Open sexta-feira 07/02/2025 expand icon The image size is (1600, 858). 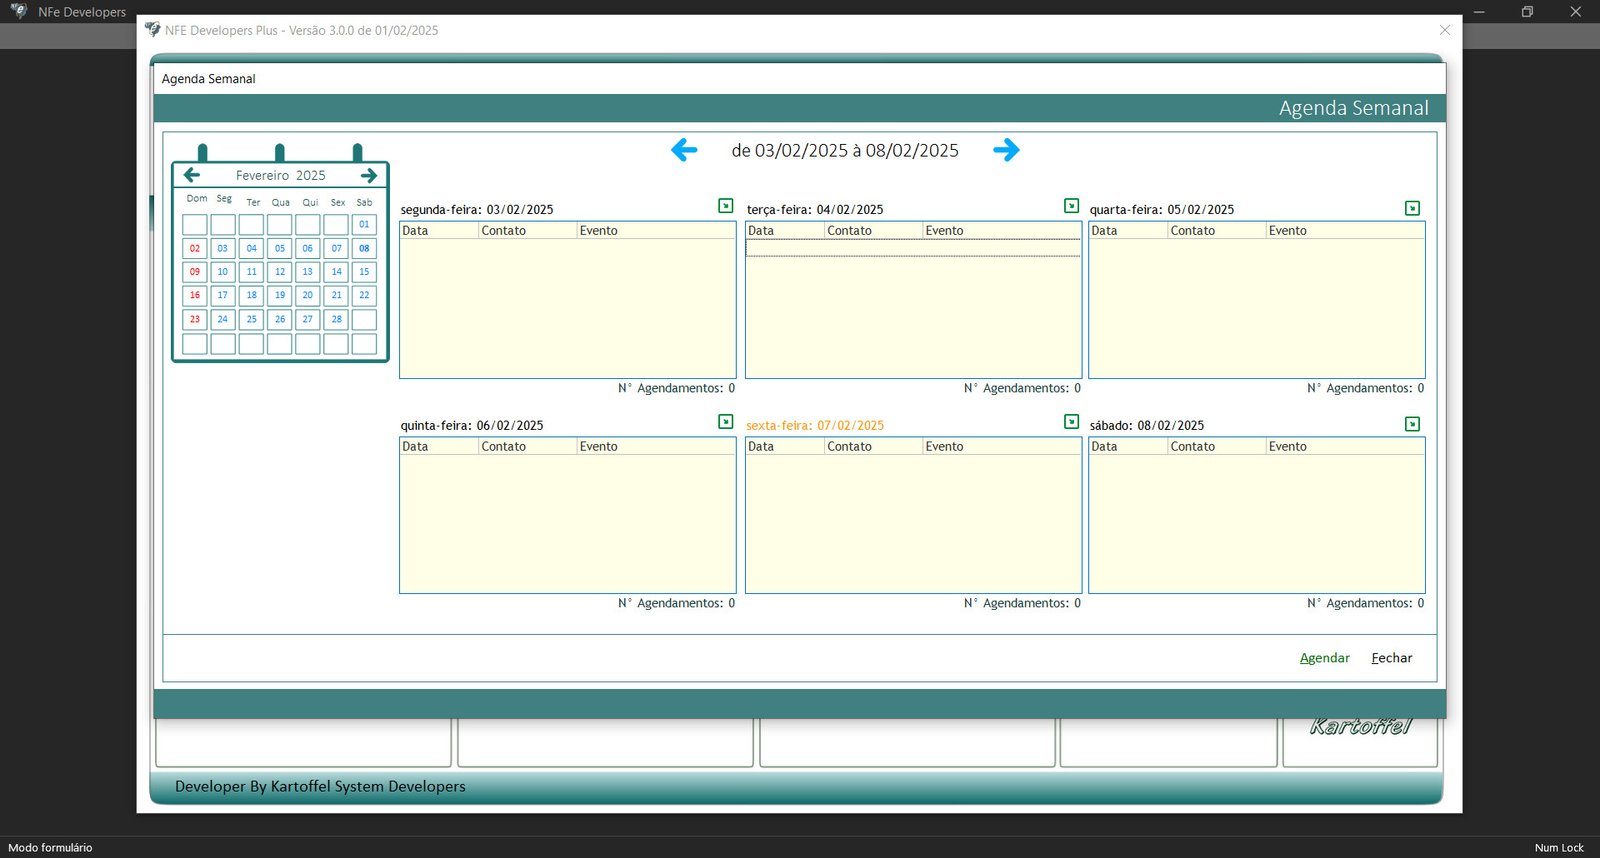(x=1071, y=422)
